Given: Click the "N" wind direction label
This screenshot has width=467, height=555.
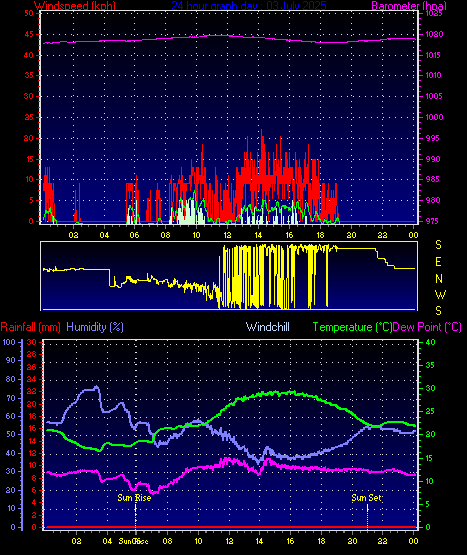Looking at the screenshot, I should click(439, 279).
